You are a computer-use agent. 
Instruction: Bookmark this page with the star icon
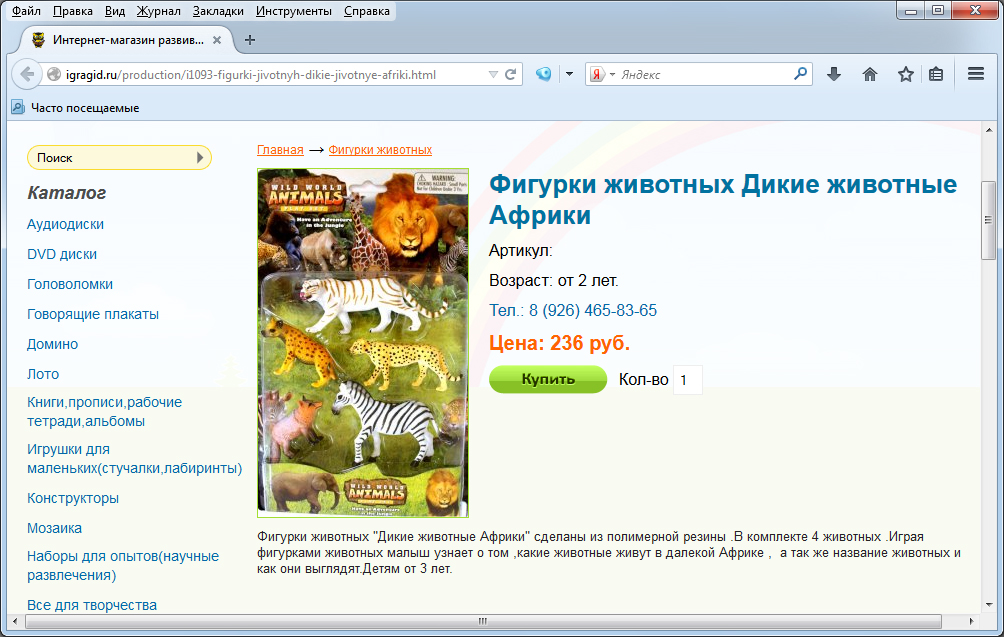[905, 74]
